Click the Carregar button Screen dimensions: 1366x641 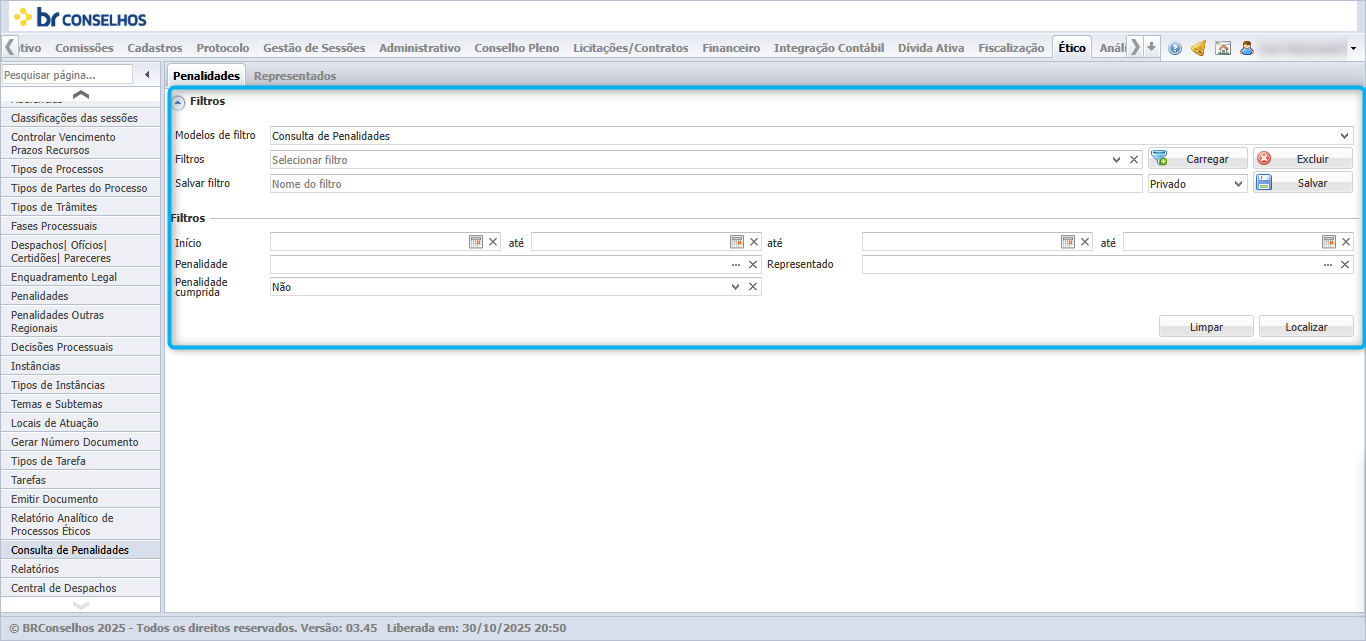point(1198,159)
